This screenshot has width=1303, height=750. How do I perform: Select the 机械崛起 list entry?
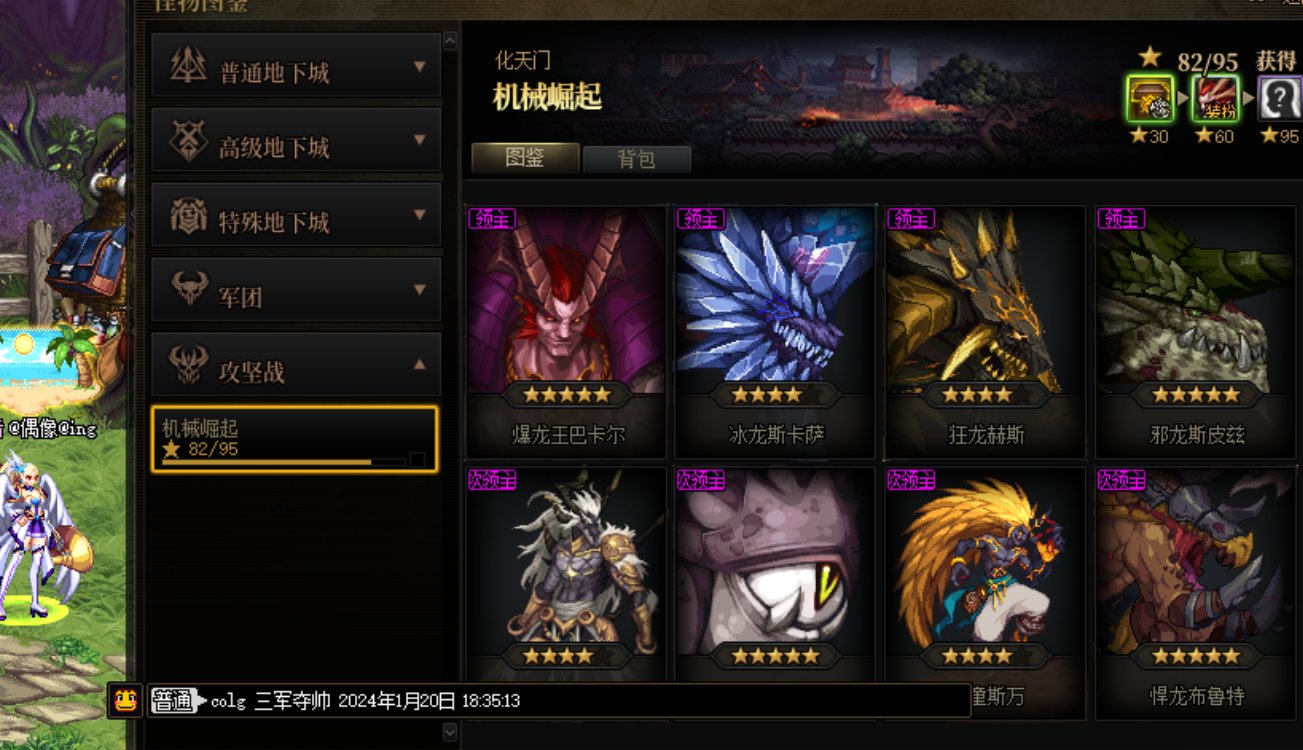coord(295,439)
